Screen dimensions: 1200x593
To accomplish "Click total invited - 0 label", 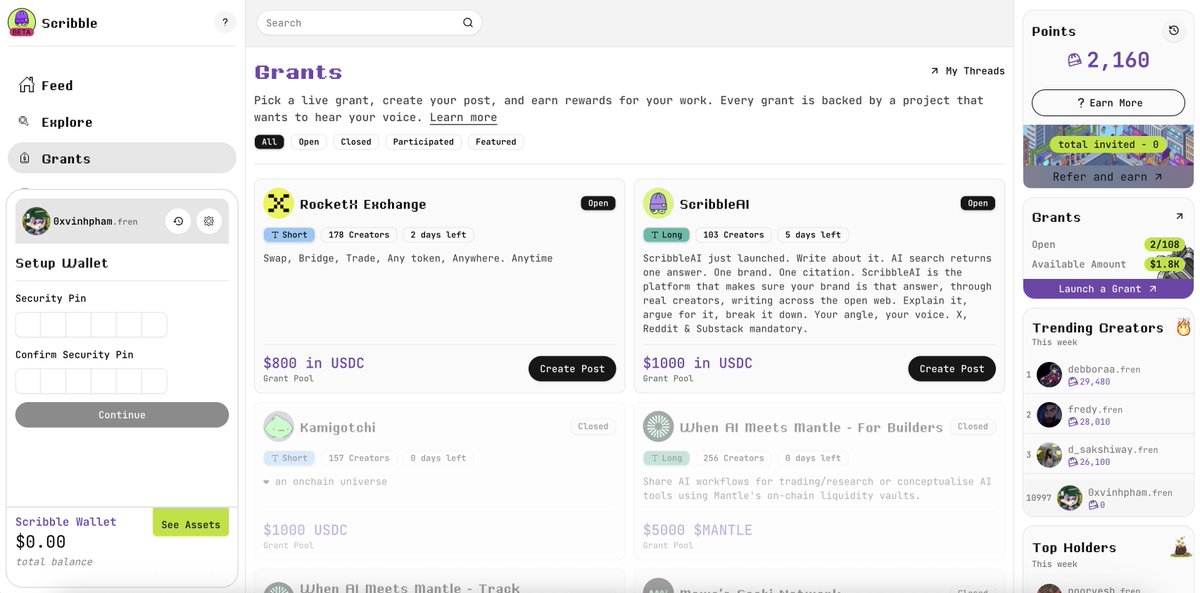I will point(1108,144).
